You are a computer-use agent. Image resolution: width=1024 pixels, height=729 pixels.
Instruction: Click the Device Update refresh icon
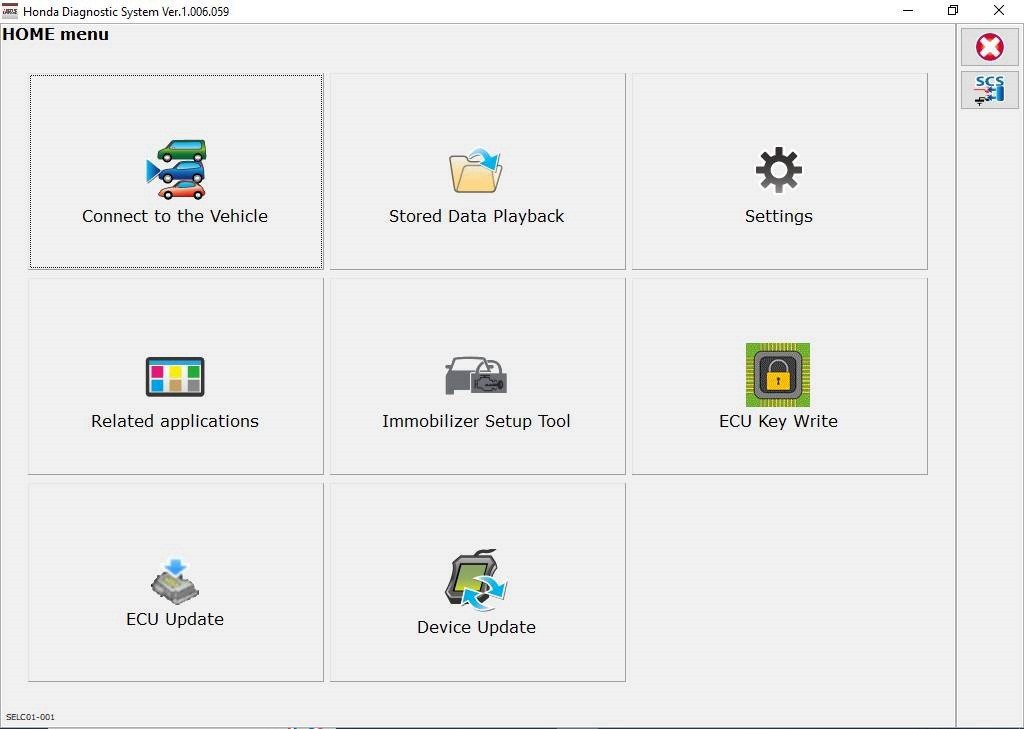[x=476, y=580]
